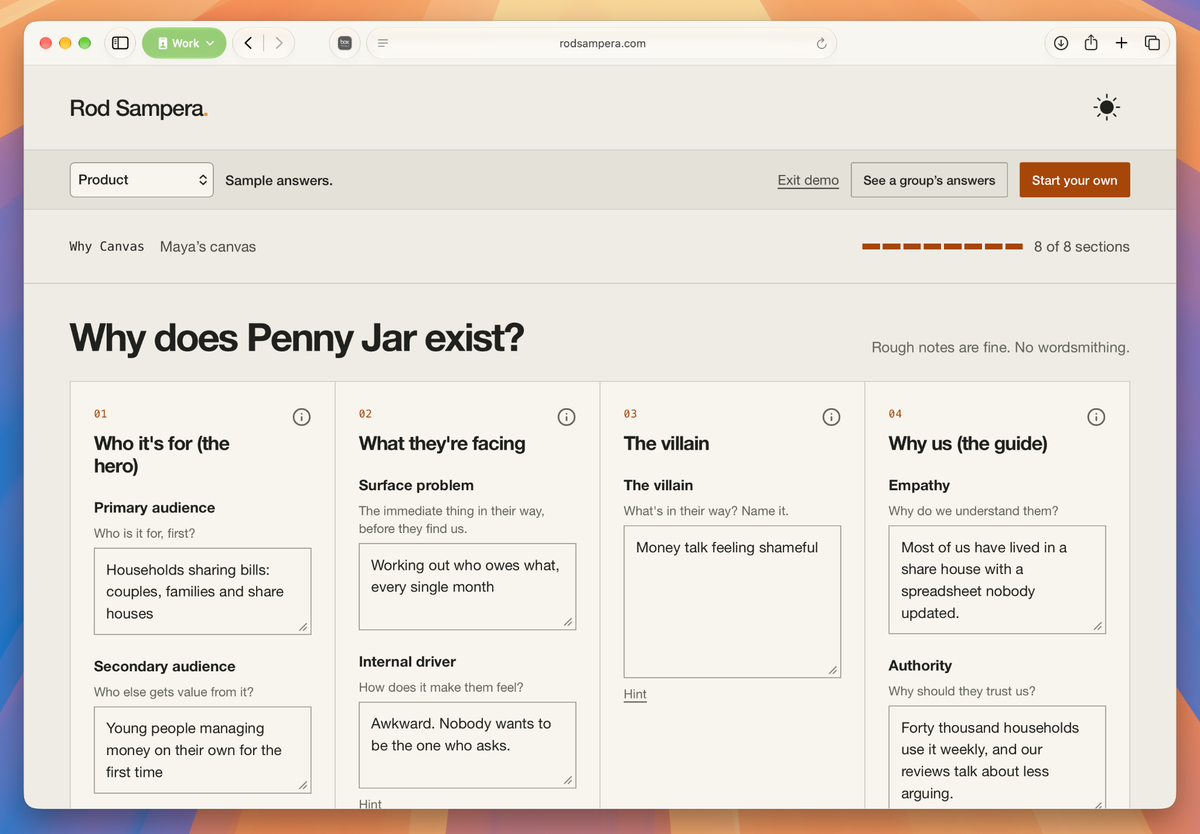Click the Exit demo link
1200x834 pixels.
808,180
